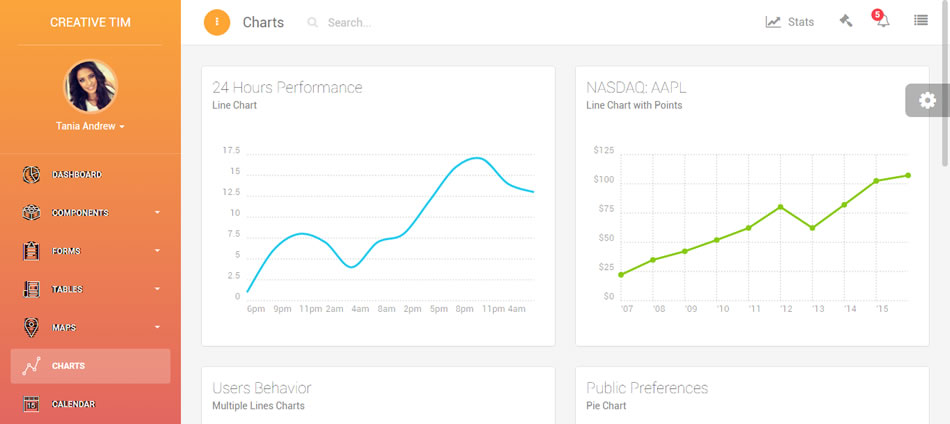Screen dimensions: 950x424
Task: Expand the Maps submenu arrow
Action: (x=157, y=327)
